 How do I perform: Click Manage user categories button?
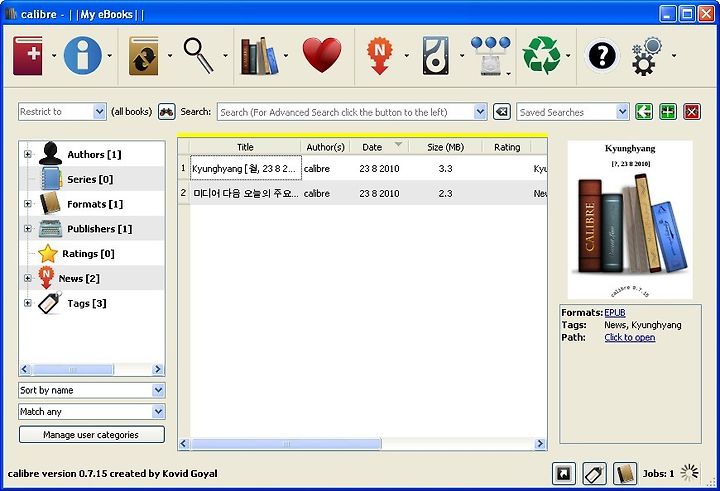coord(92,435)
